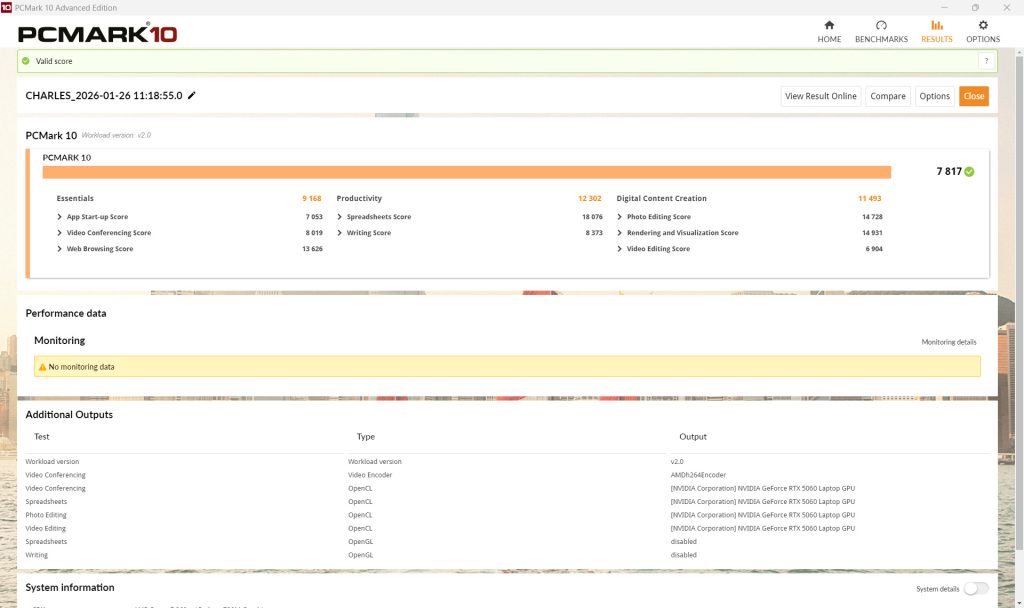Viewport: 1024px width, 608px height.
Task: Click the pencil icon to rename result
Action: pos(191,95)
